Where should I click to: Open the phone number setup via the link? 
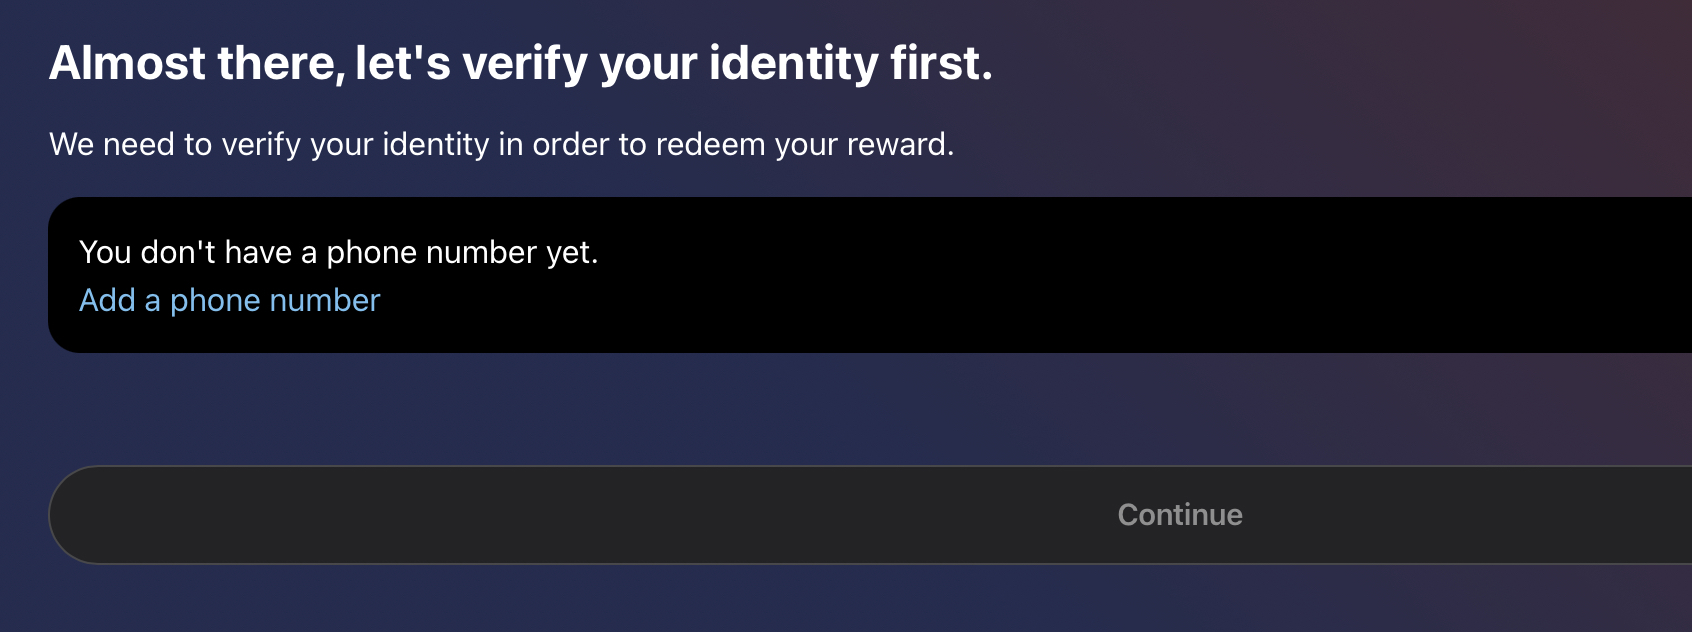click(229, 300)
